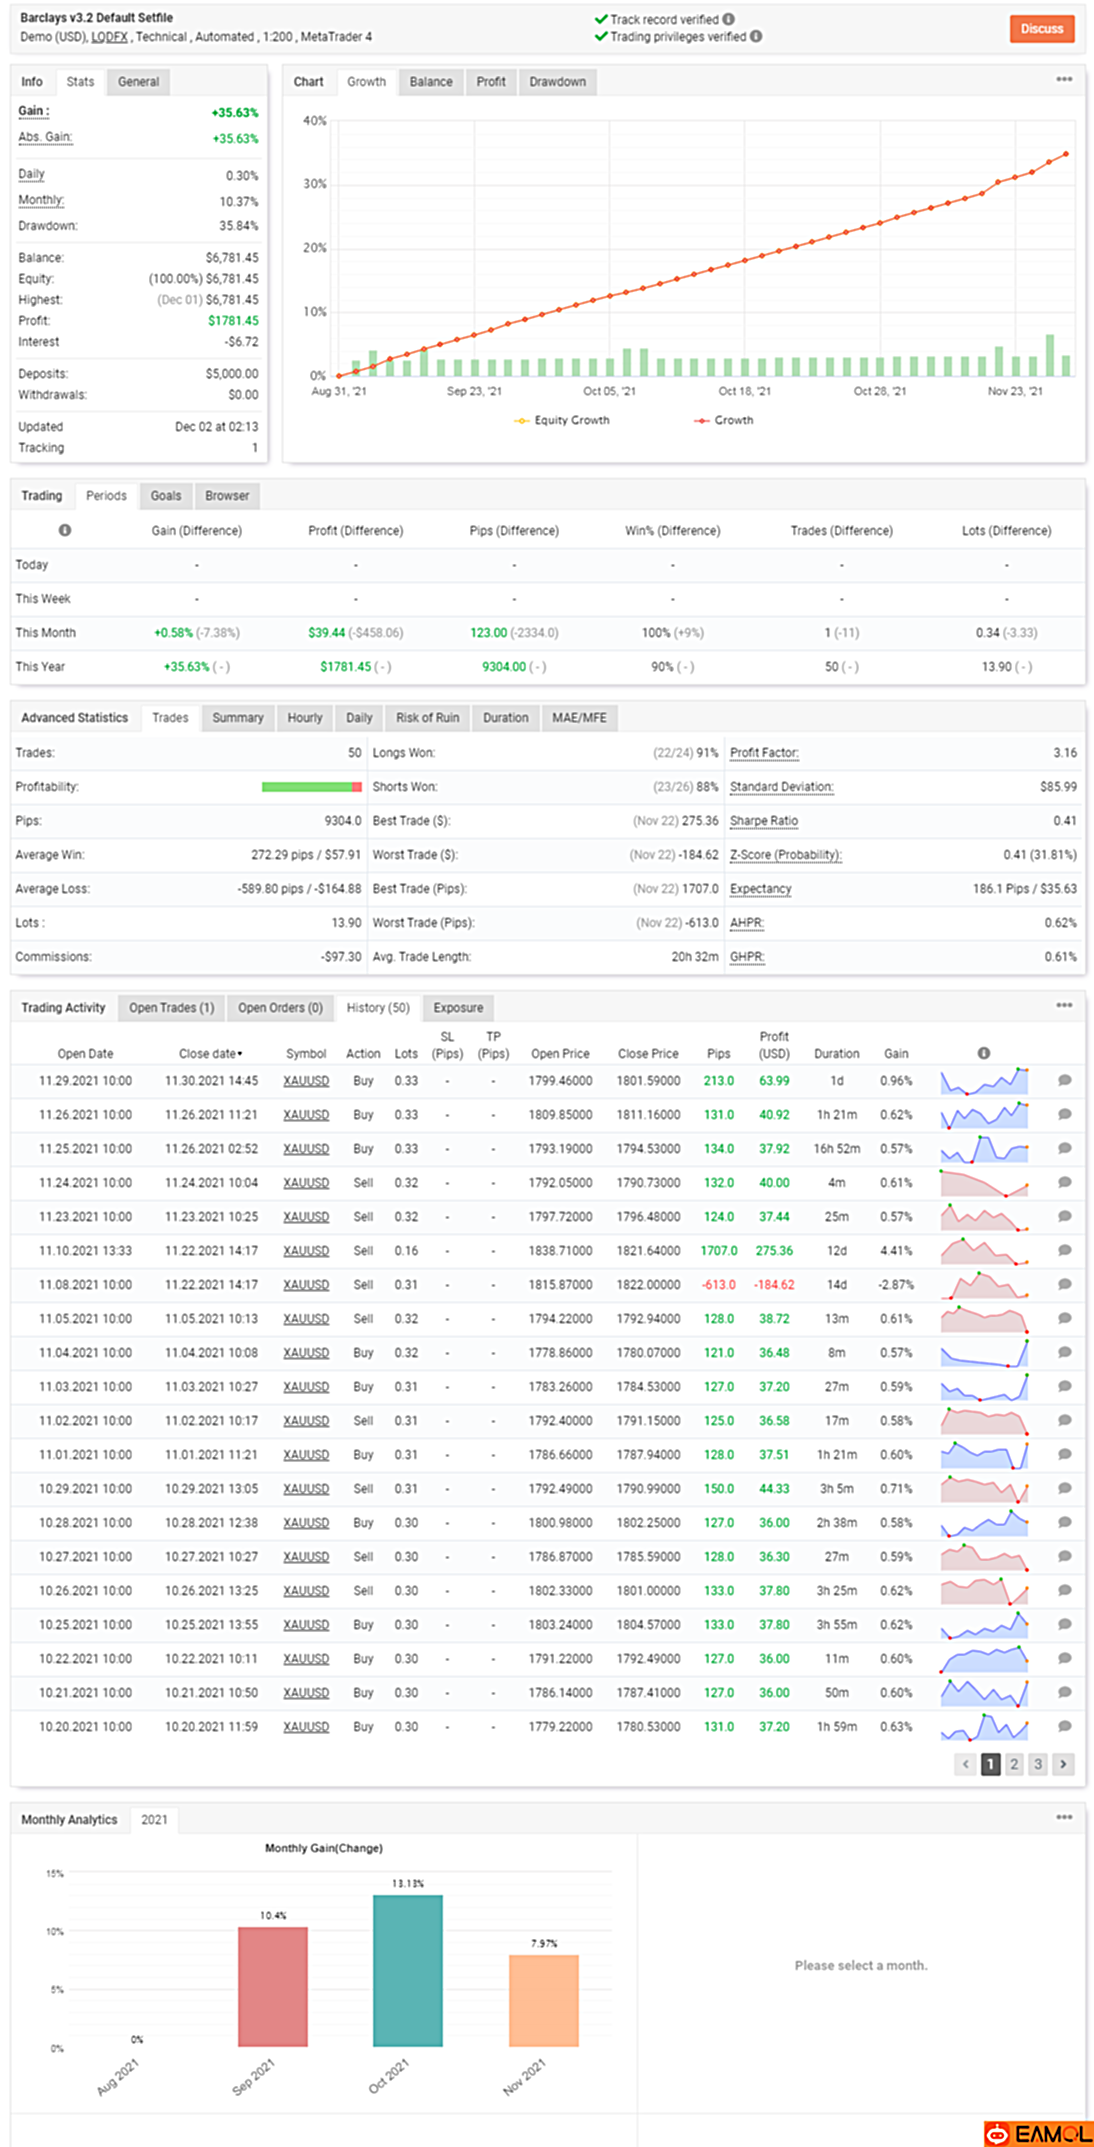This screenshot has width=1094, height=2147.
Task: Click the info icon in history table header
Action: click(984, 1053)
